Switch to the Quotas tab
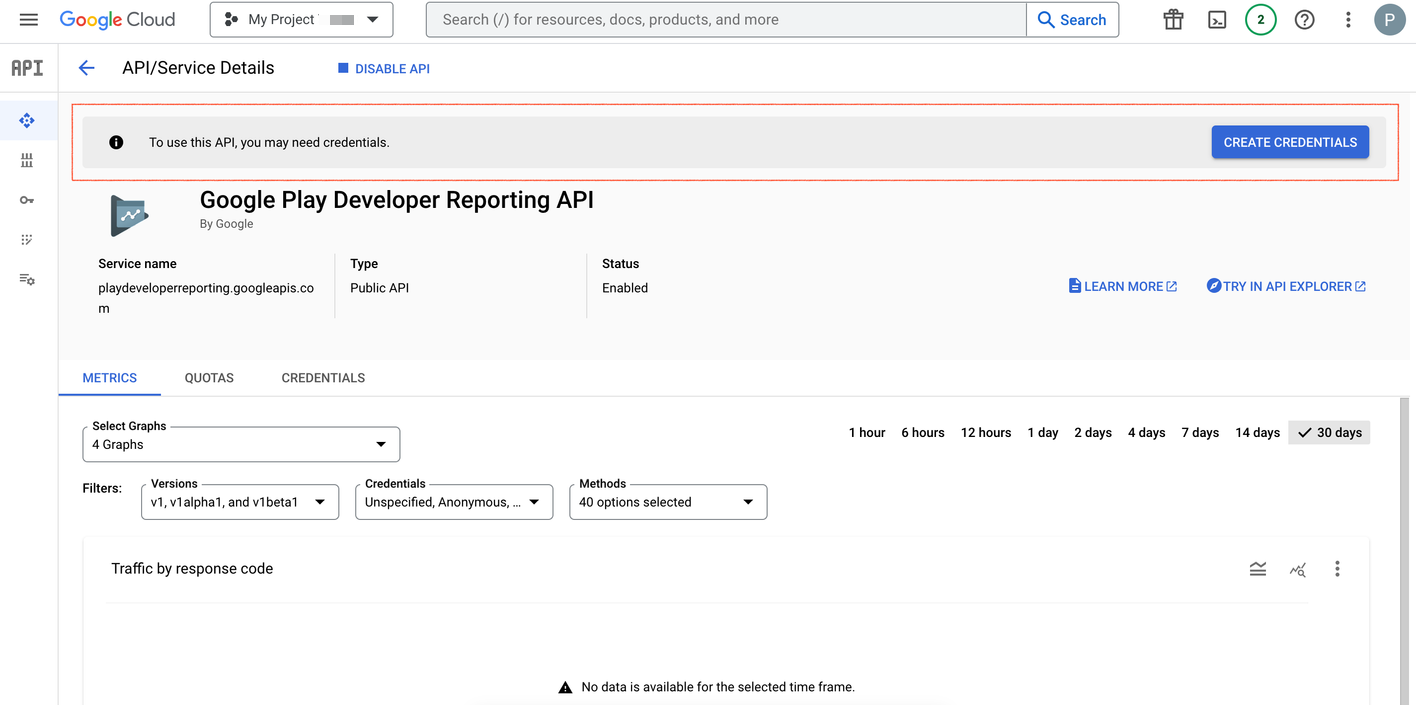This screenshot has width=1416, height=705. pyautogui.click(x=209, y=378)
